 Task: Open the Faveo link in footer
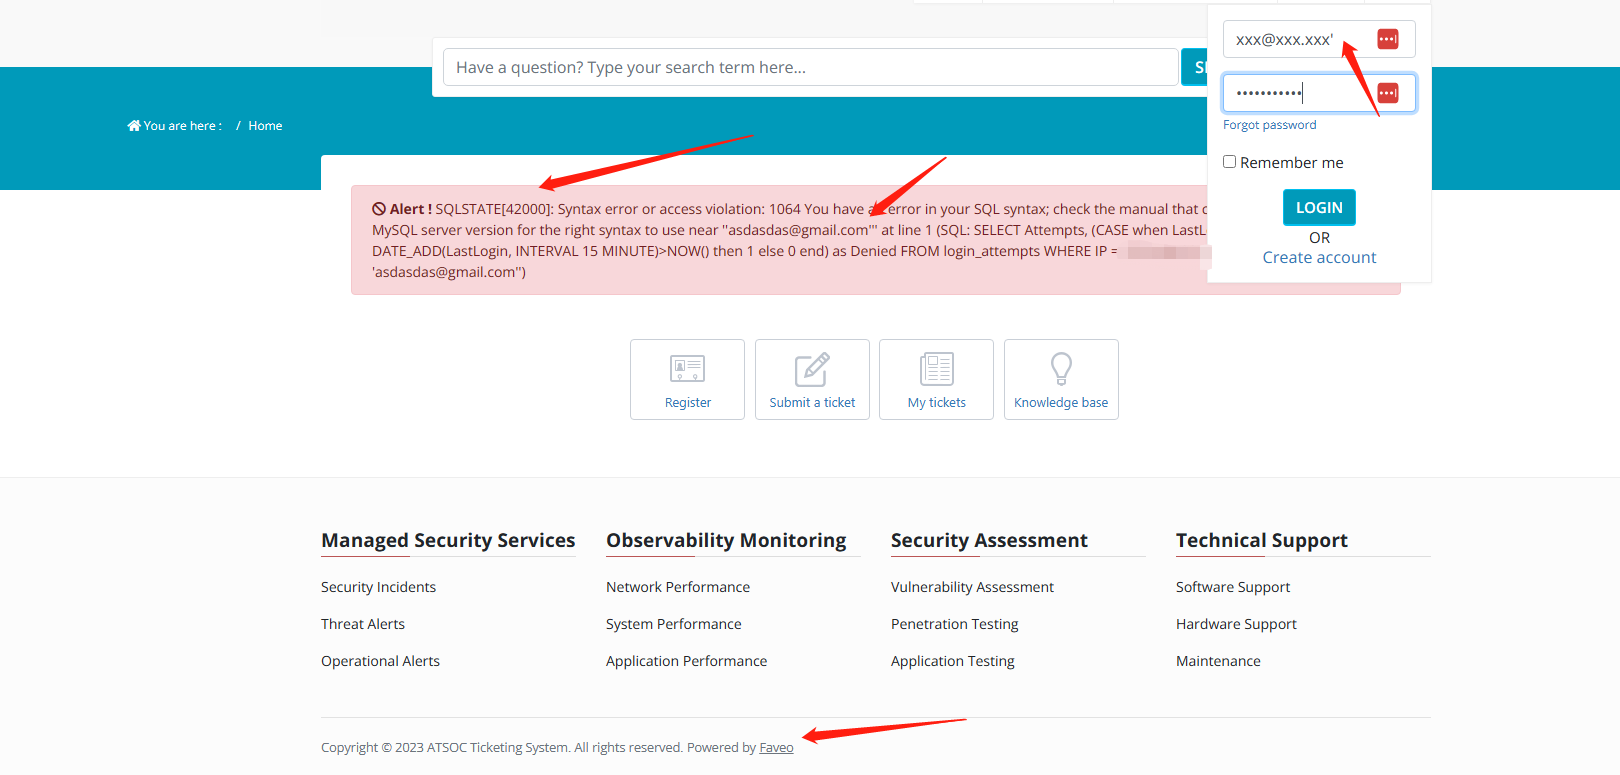[x=776, y=747]
